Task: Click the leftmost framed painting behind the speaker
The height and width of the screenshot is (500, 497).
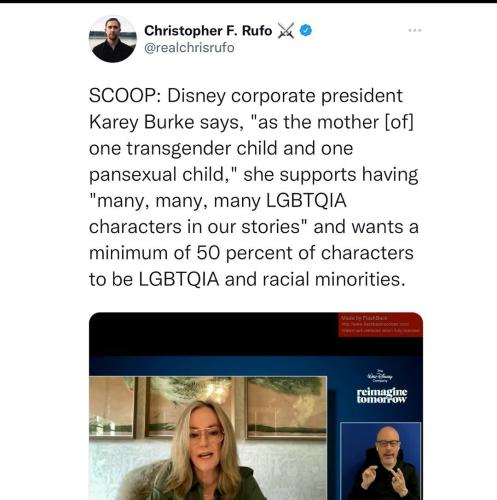Action: point(112,407)
